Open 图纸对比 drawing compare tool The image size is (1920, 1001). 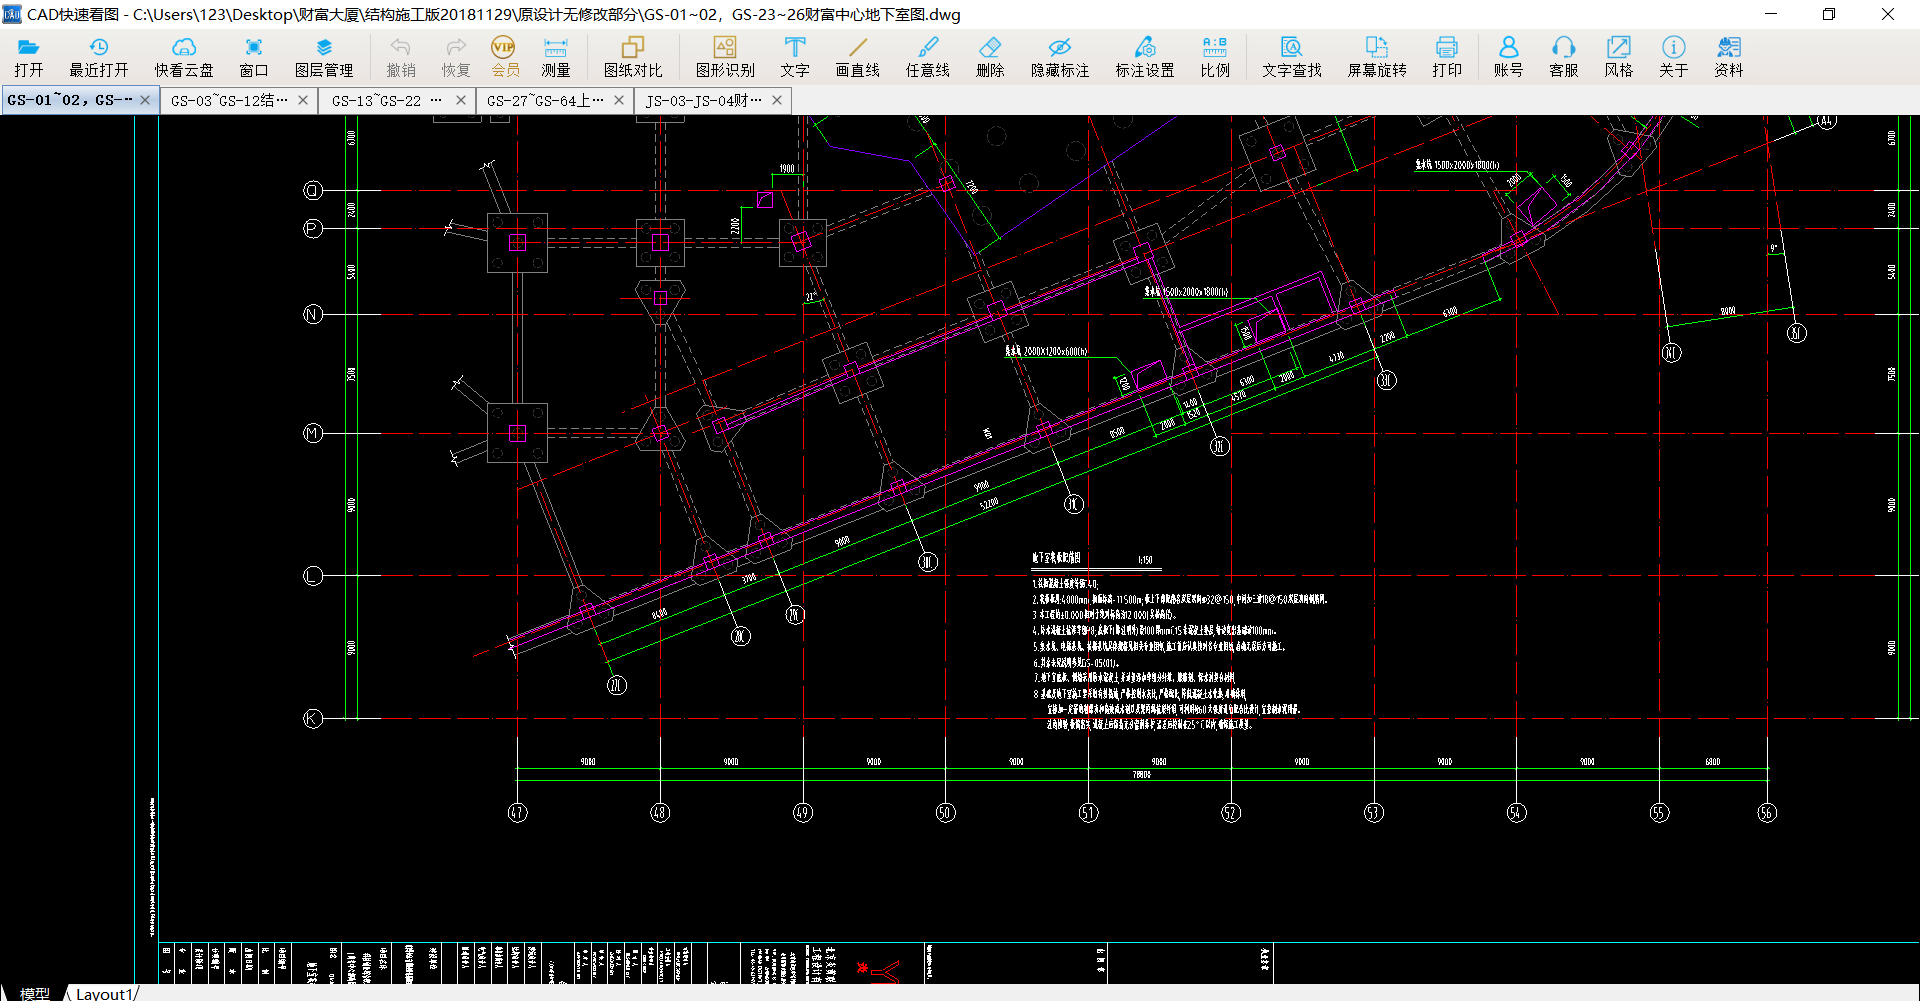tap(633, 57)
